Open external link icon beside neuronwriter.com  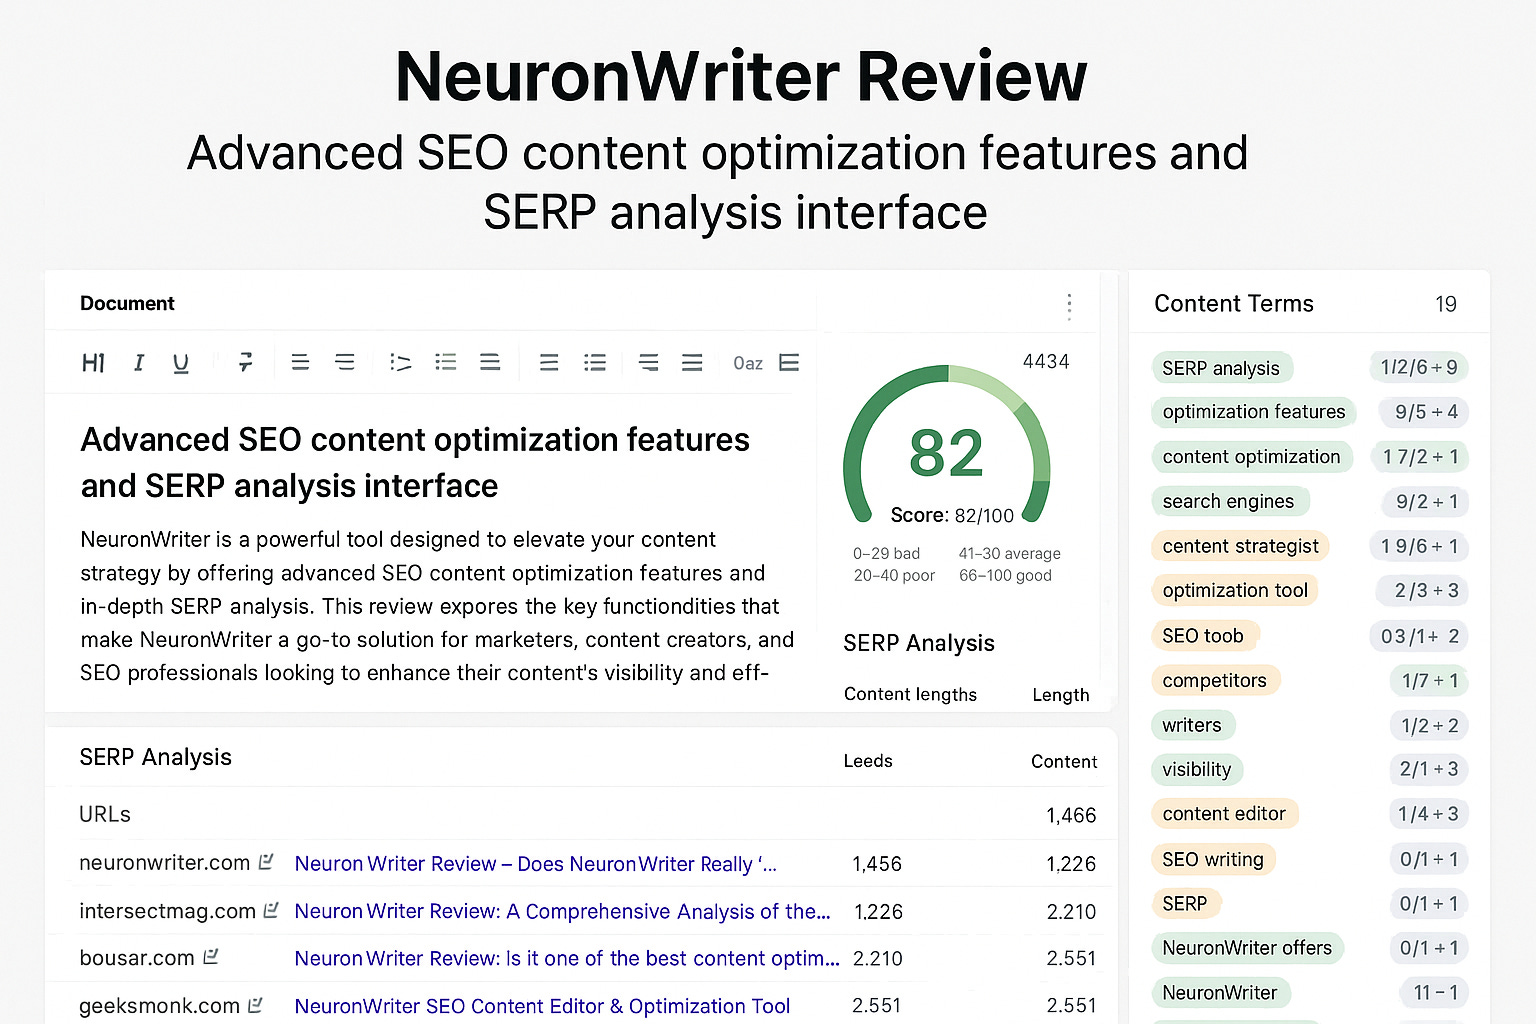(x=266, y=862)
